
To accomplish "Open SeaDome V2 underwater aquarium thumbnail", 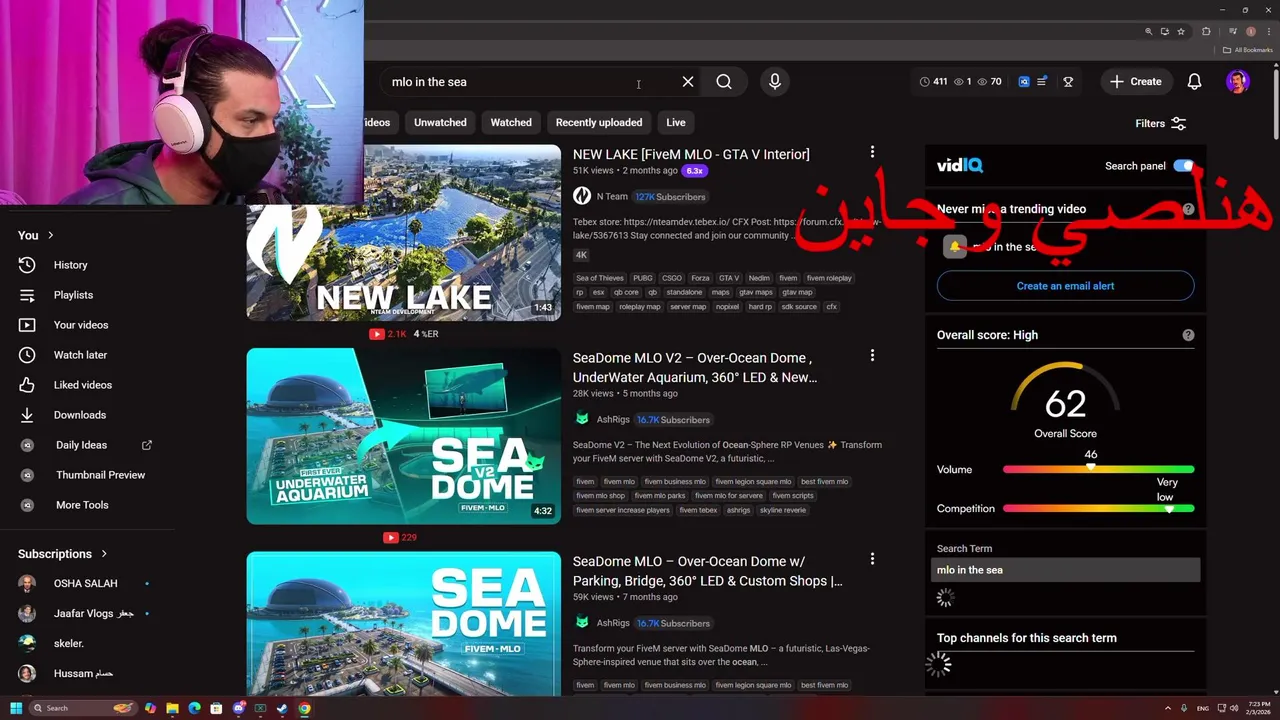I will click(x=404, y=436).
